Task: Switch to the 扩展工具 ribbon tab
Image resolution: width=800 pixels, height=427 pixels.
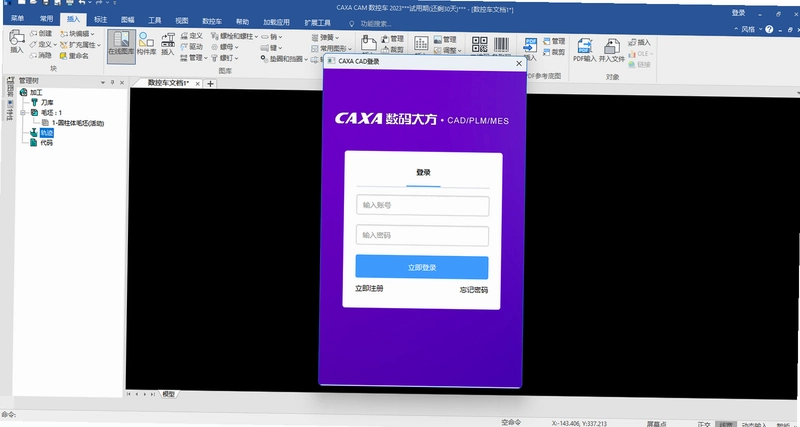Action: coord(317,23)
